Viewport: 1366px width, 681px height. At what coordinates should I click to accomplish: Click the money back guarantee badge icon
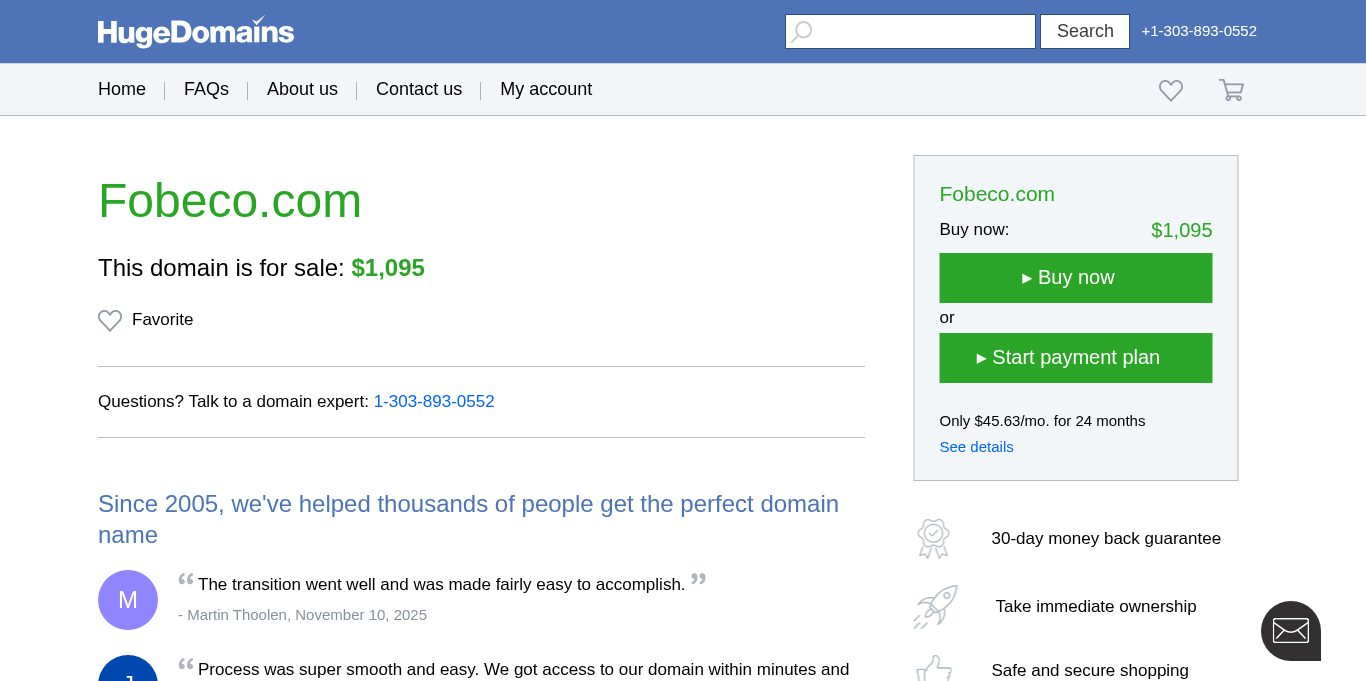[933, 538]
